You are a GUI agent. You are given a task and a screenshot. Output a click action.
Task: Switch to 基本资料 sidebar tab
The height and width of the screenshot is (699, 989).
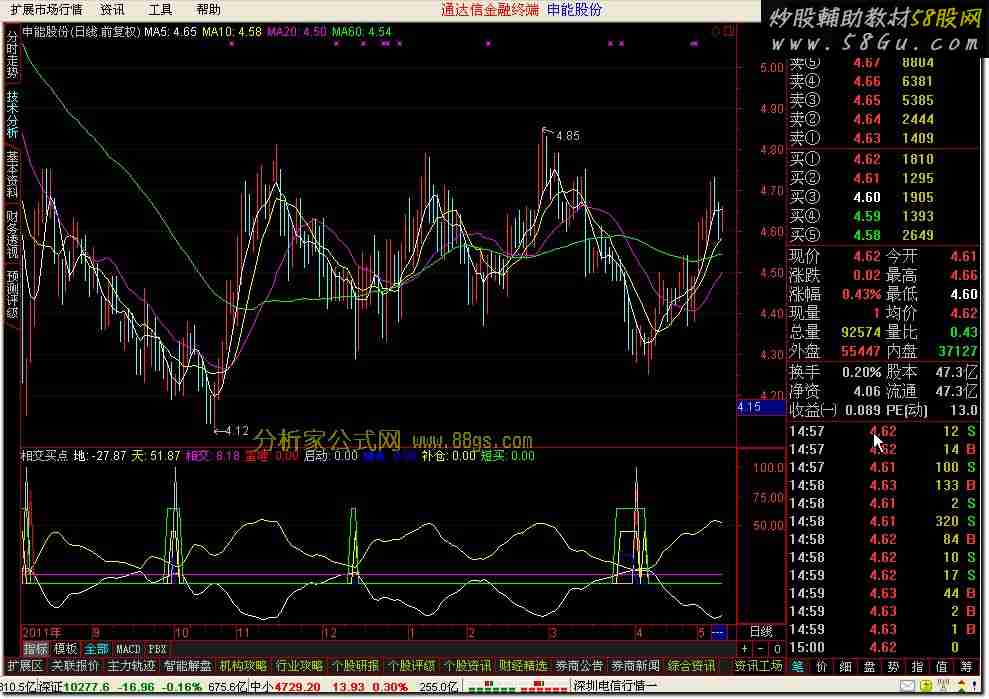click(12, 174)
